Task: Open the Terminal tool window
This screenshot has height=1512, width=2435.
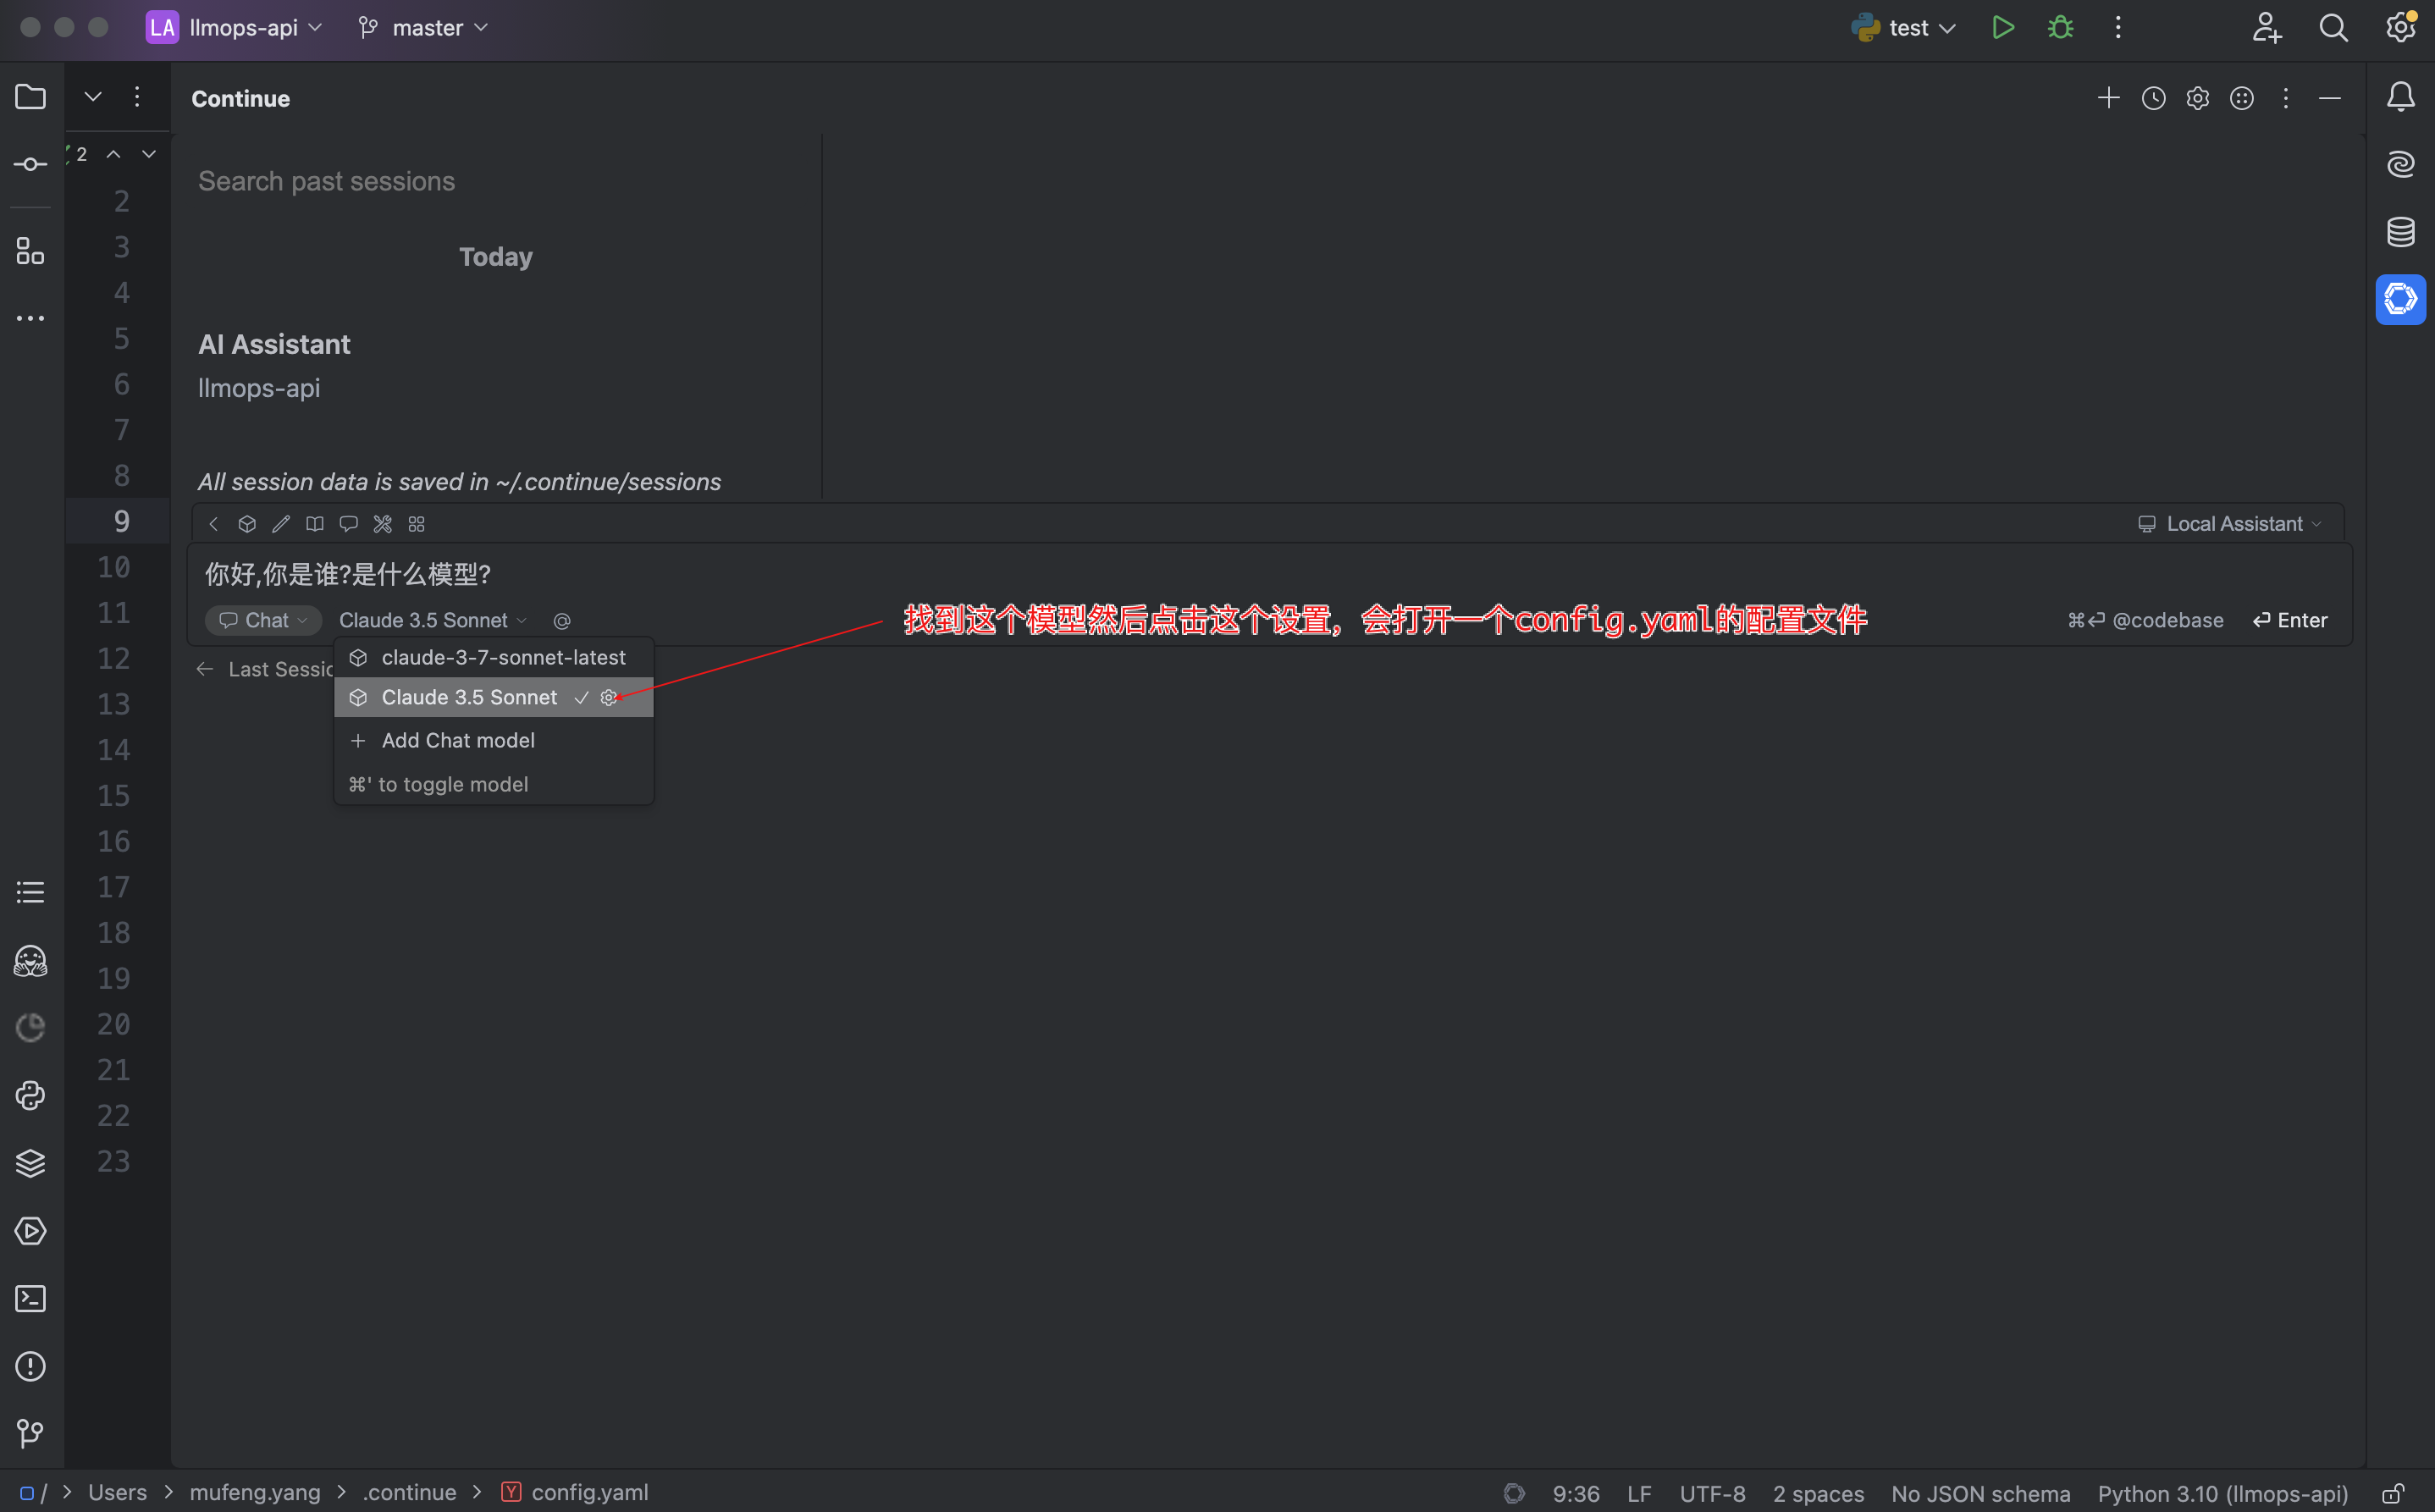Action: point(30,1298)
